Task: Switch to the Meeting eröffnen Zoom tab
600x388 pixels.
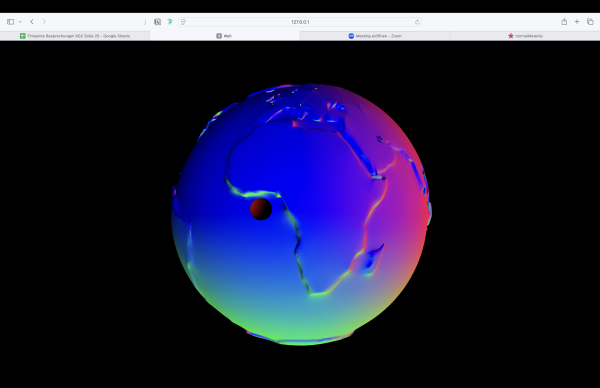Action: [x=375, y=36]
